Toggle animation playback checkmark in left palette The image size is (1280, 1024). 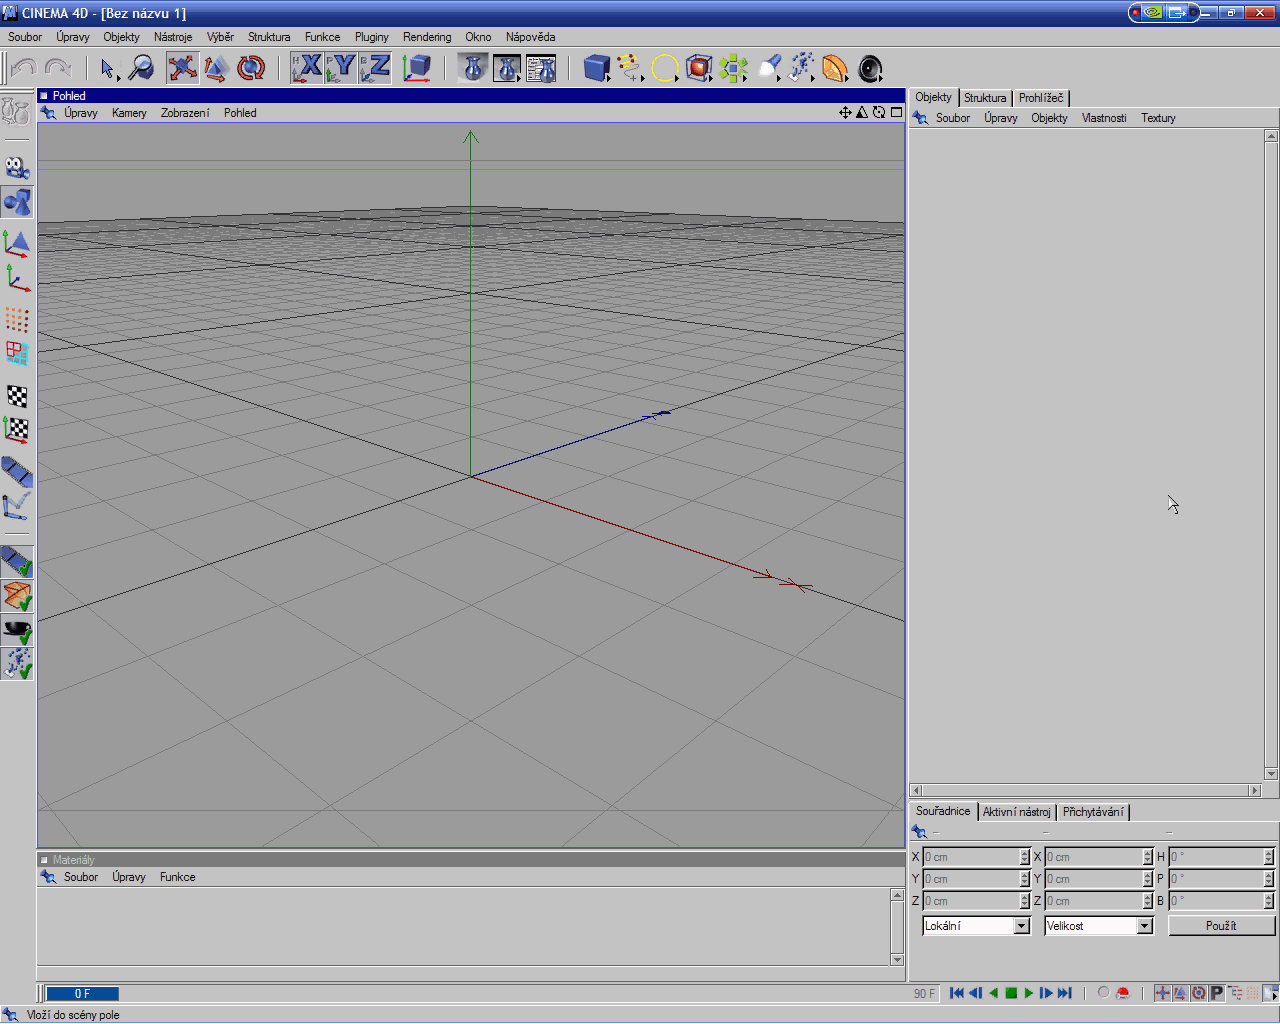pos(17,562)
